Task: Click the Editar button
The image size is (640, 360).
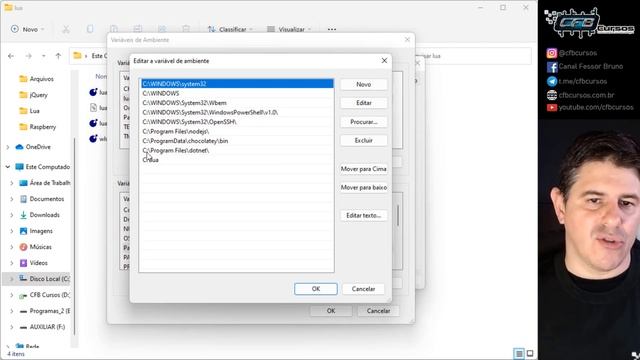Action: (363, 103)
